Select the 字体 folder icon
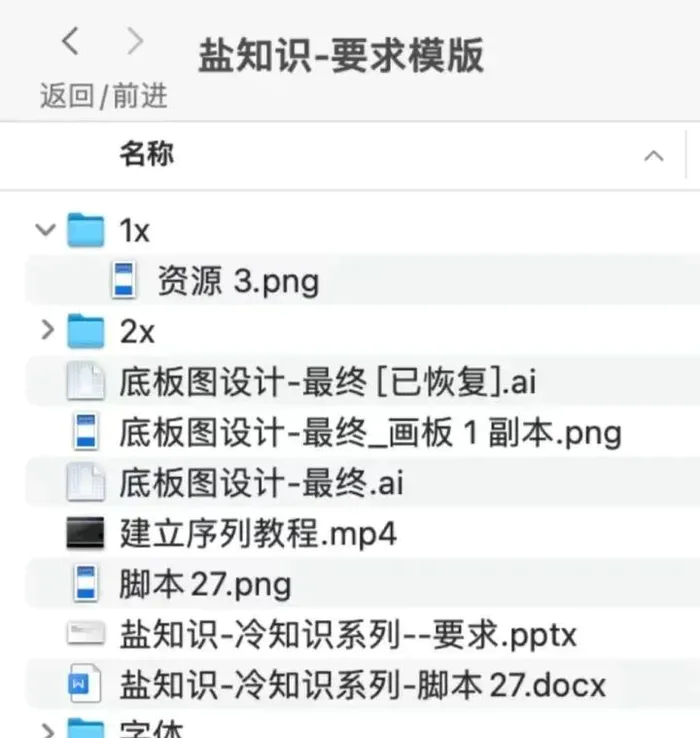This screenshot has width=700, height=738. [x=85, y=729]
